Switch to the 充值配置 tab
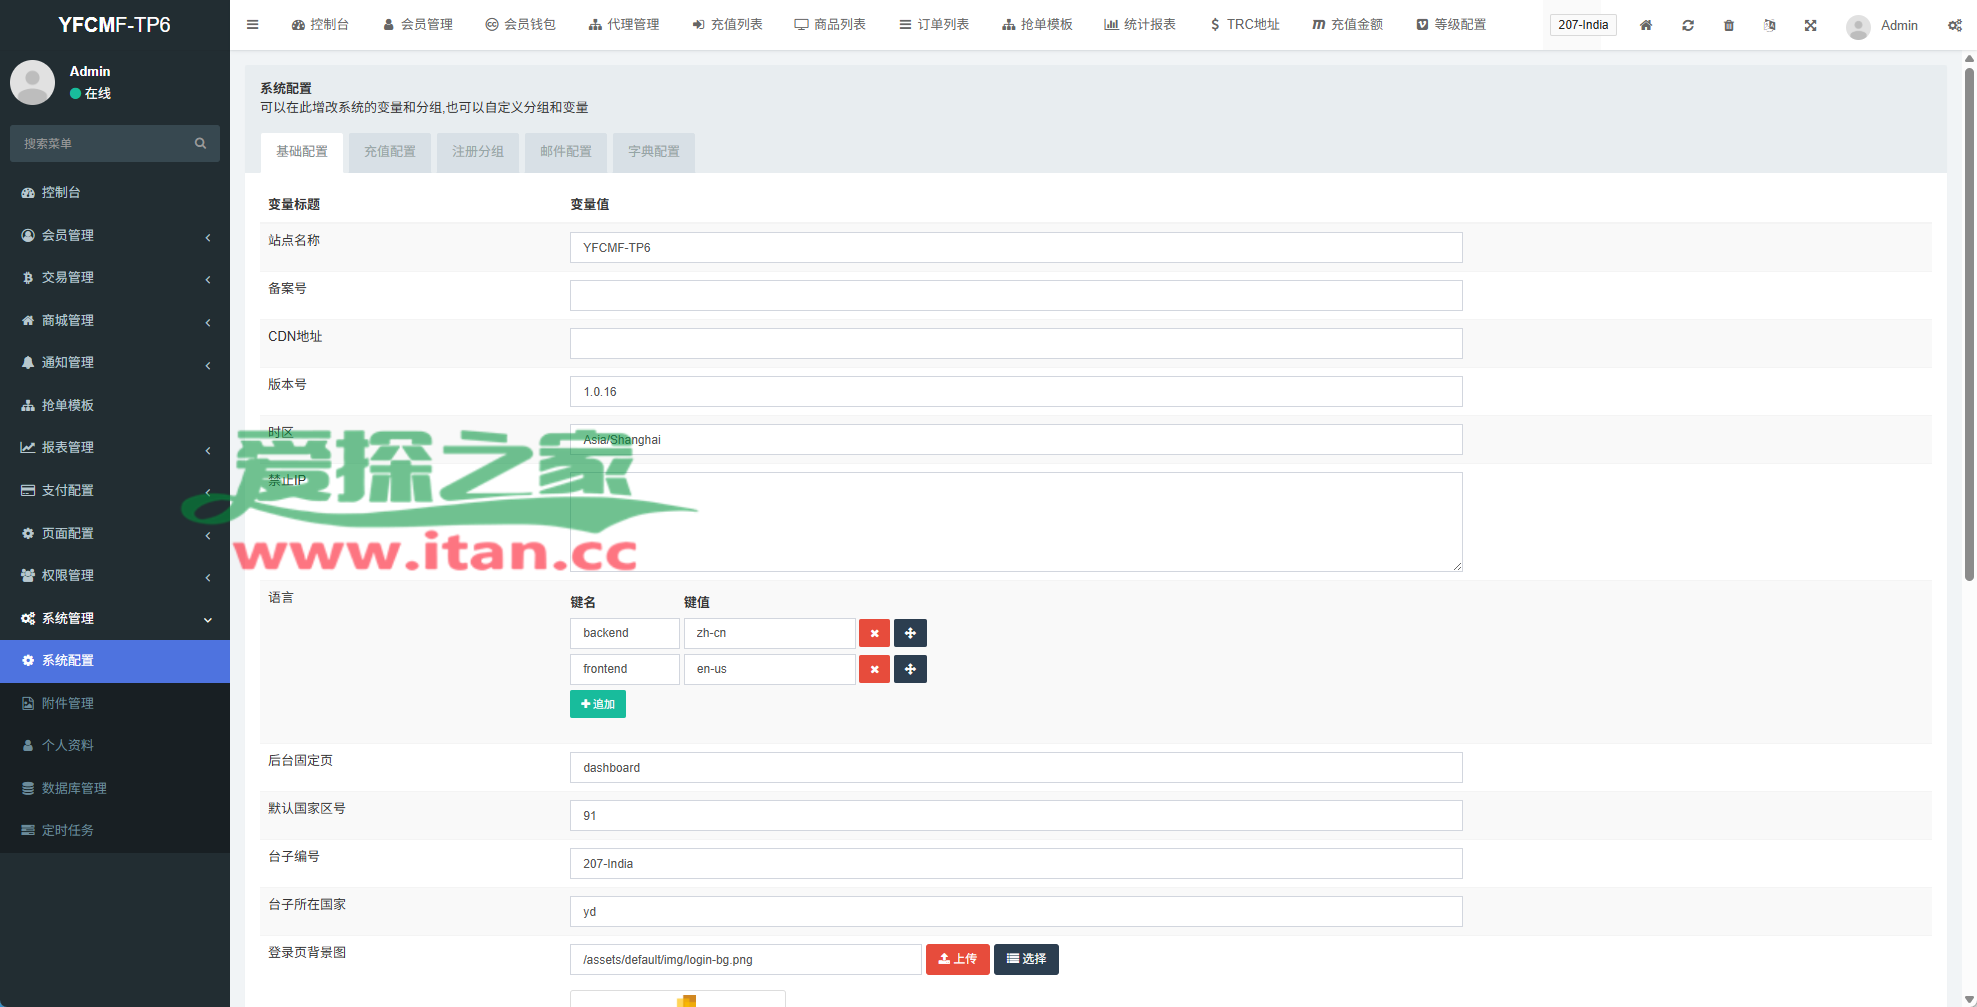 pos(389,152)
